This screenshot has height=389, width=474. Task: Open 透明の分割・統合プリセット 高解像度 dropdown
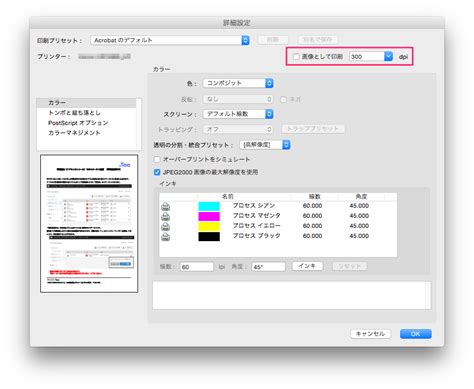pyautogui.click(x=265, y=145)
